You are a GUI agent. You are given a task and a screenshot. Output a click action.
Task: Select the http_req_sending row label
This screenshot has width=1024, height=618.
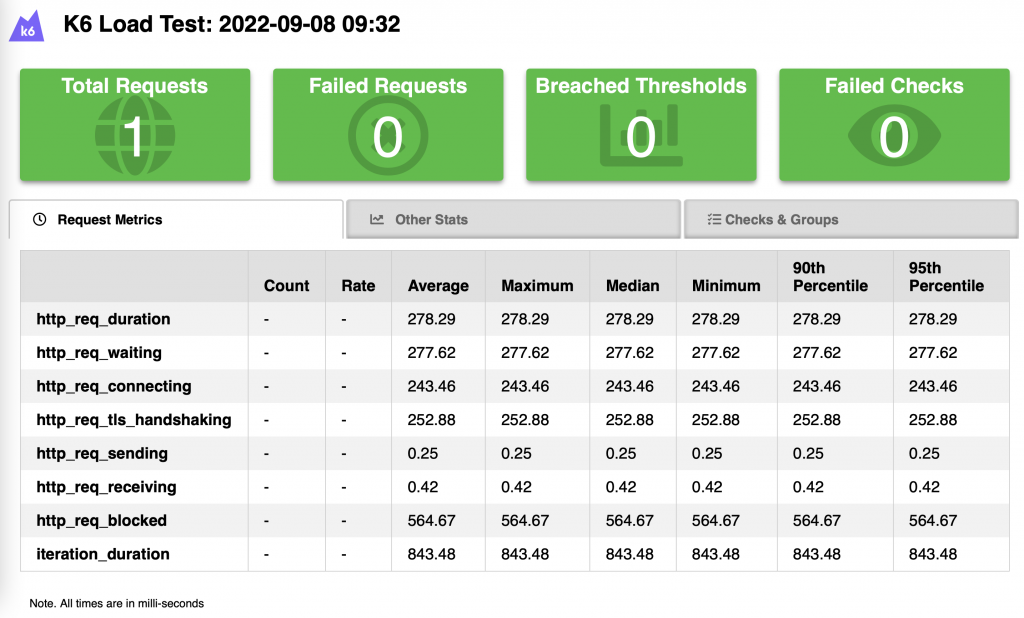(102, 453)
